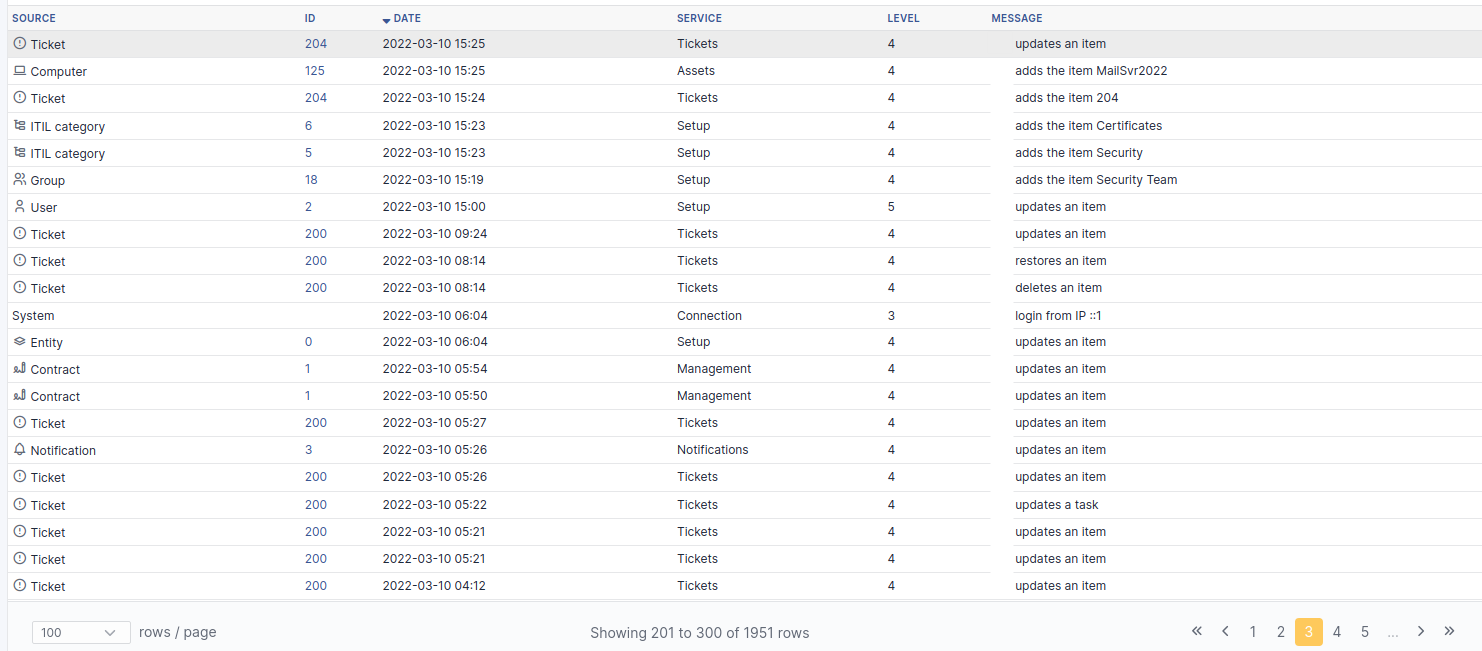Viewport: 1482px width, 651px height.
Task: Click the Group people icon
Action: (19, 180)
